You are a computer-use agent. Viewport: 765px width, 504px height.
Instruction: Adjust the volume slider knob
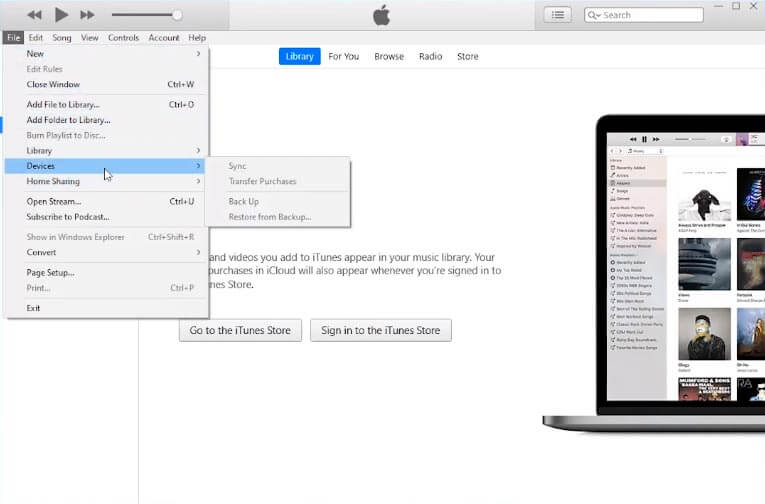177,15
